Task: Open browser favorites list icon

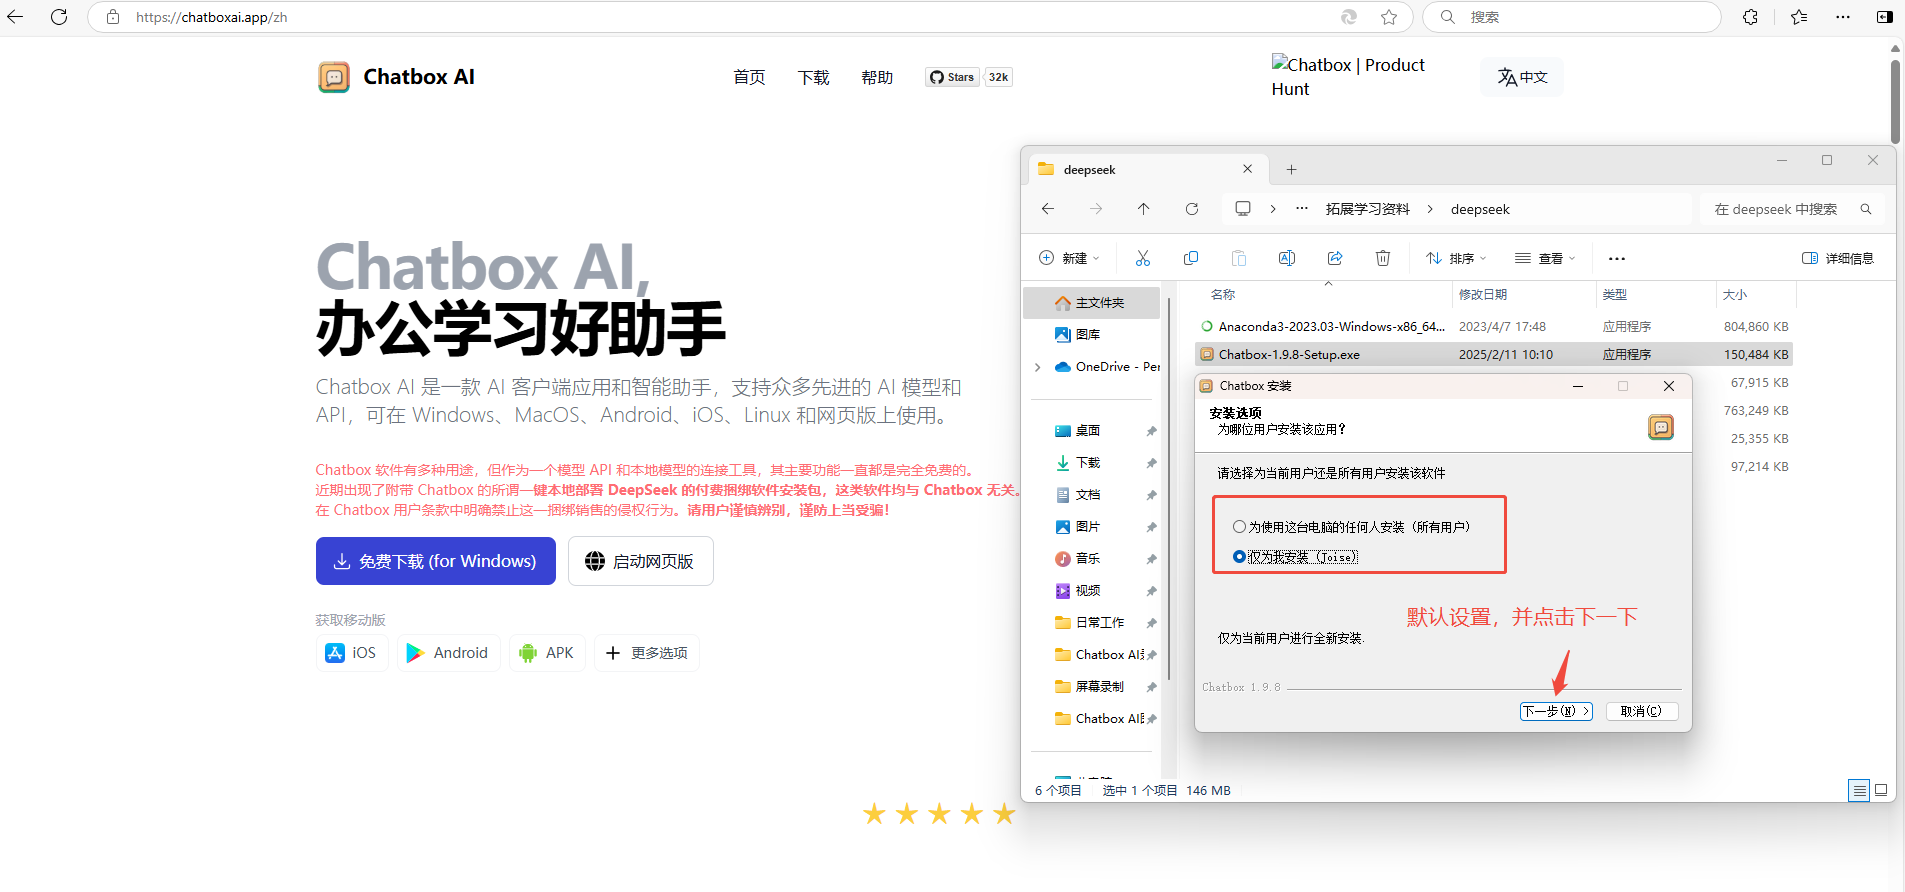Action: [x=1799, y=17]
